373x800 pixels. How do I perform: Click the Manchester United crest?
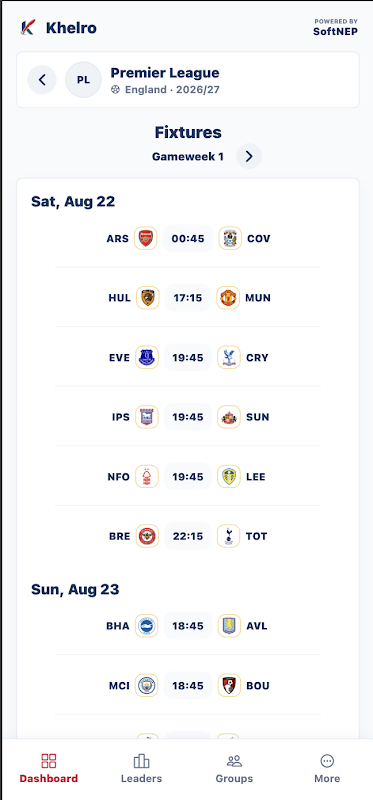[x=228, y=298]
